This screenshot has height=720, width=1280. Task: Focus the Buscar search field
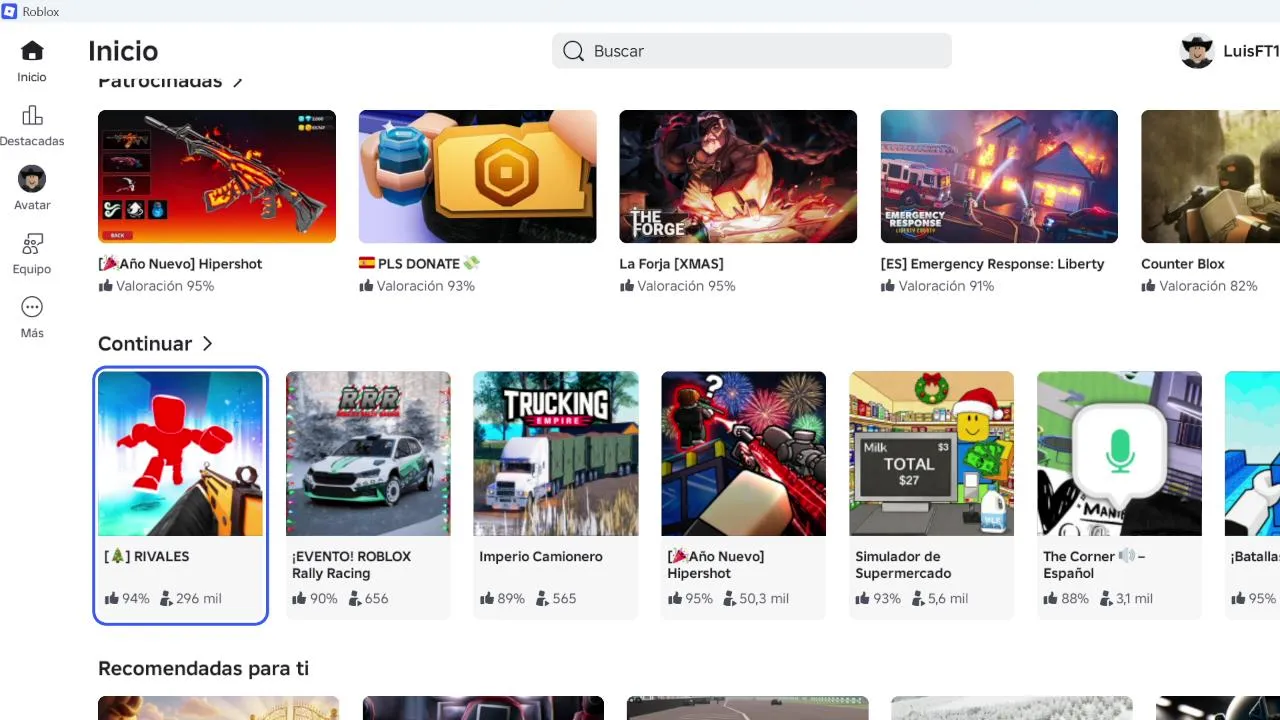click(752, 51)
